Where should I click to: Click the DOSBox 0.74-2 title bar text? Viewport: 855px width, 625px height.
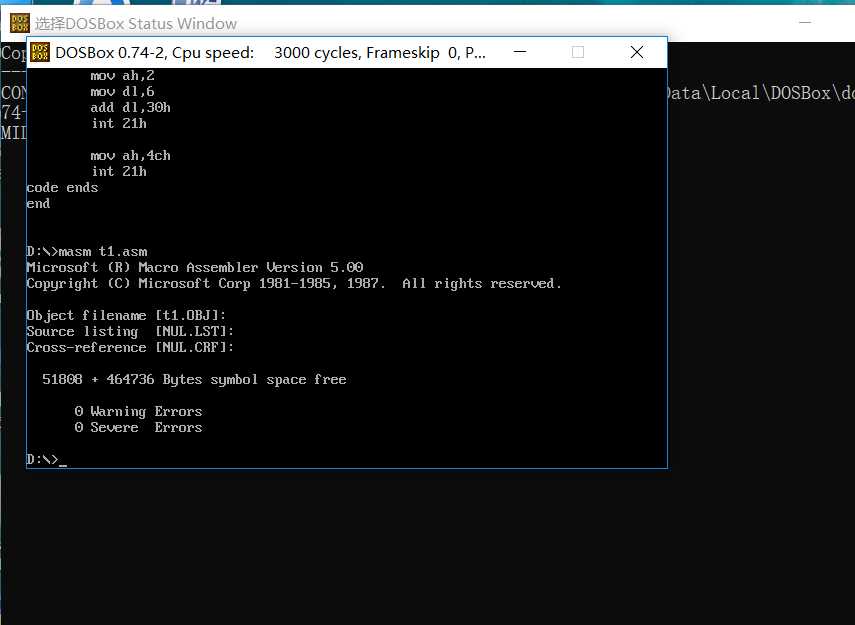(x=270, y=53)
